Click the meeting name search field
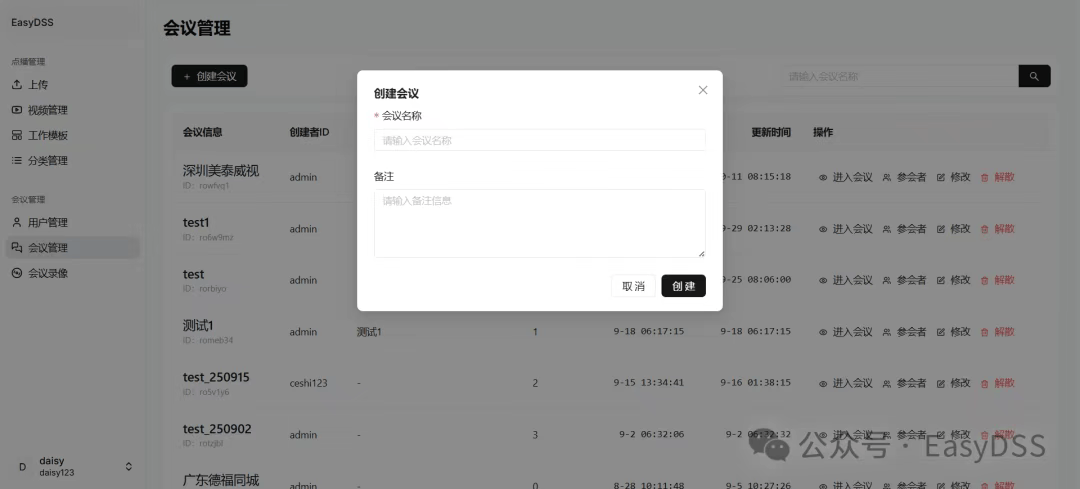 tap(898, 76)
